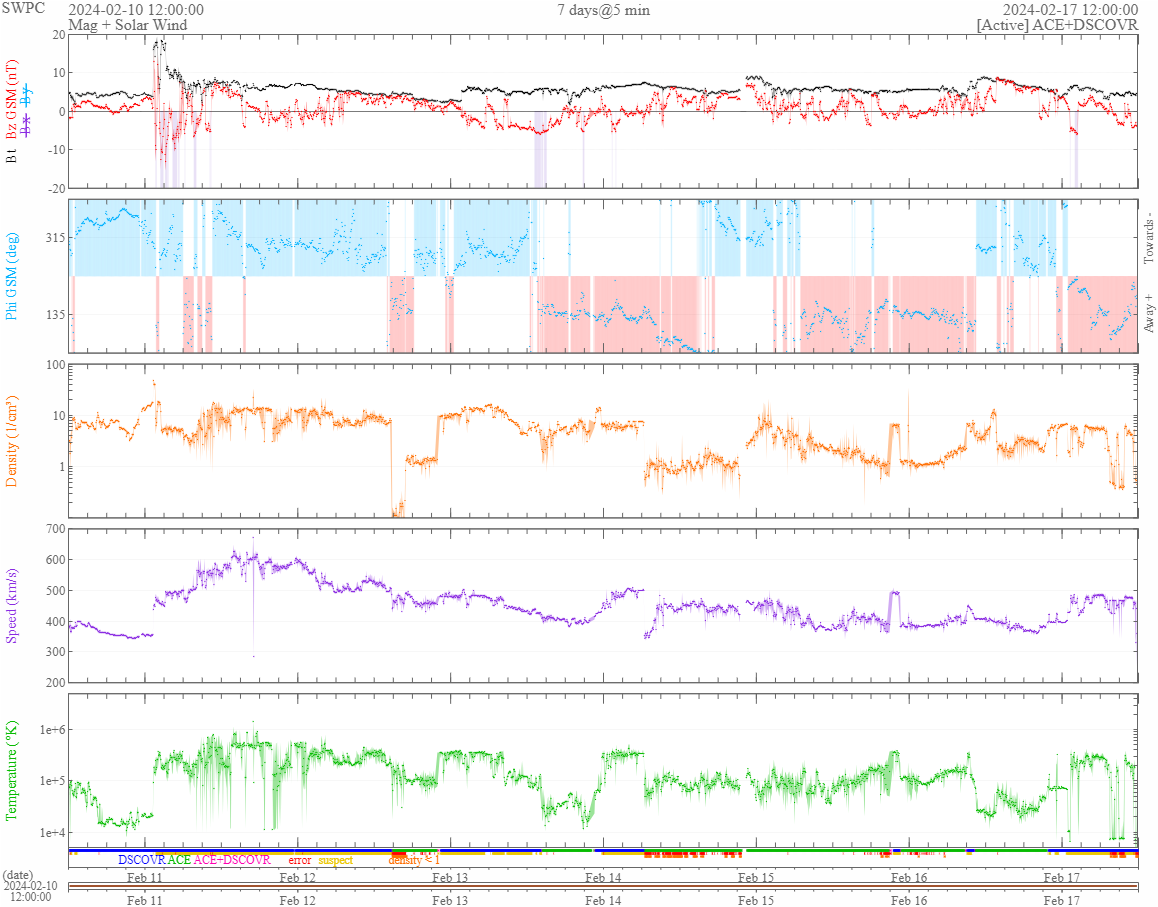The width and height of the screenshot is (1158, 907).
Task: Click Feb 12 label beneath the range slider
Action: point(297,900)
